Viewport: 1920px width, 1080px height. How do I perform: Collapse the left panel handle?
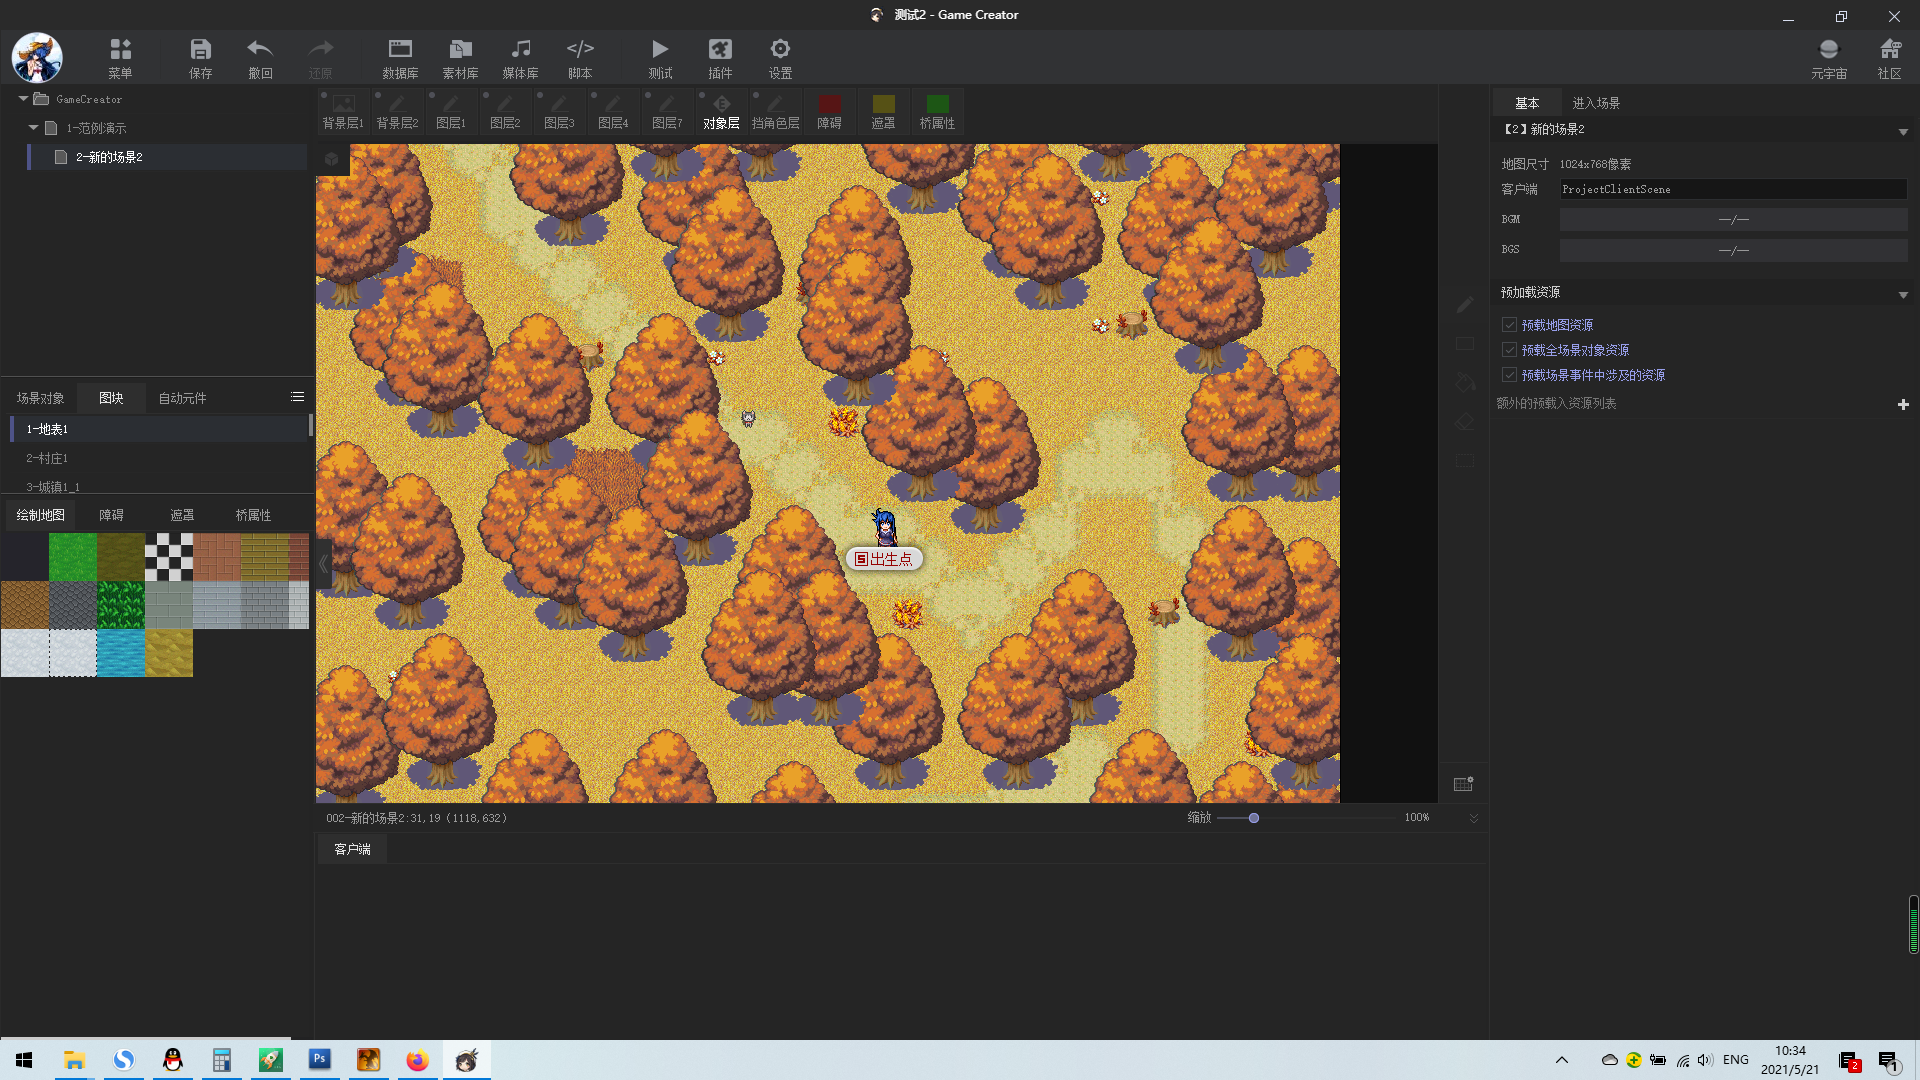tap(324, 564)
